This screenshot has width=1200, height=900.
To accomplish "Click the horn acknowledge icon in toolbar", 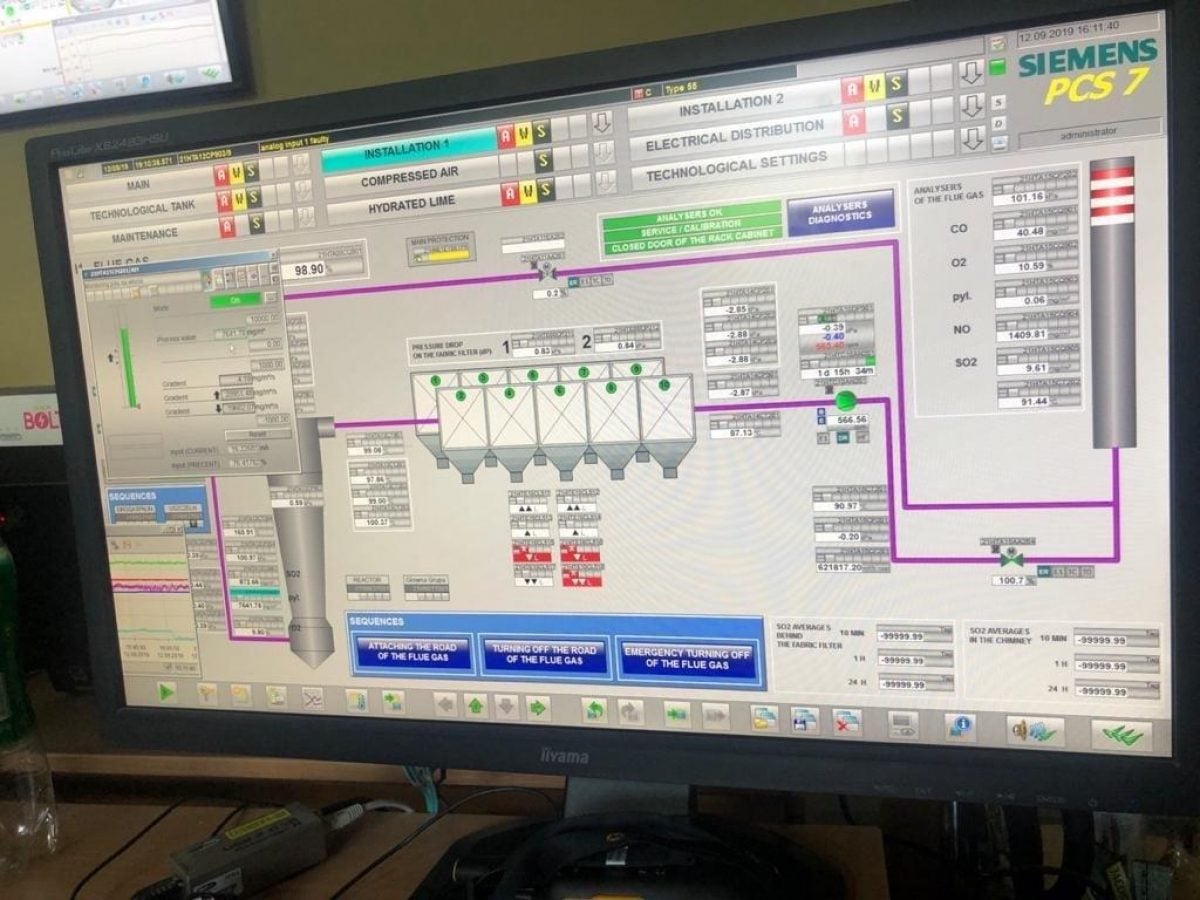I will [x=1034, y=731].
